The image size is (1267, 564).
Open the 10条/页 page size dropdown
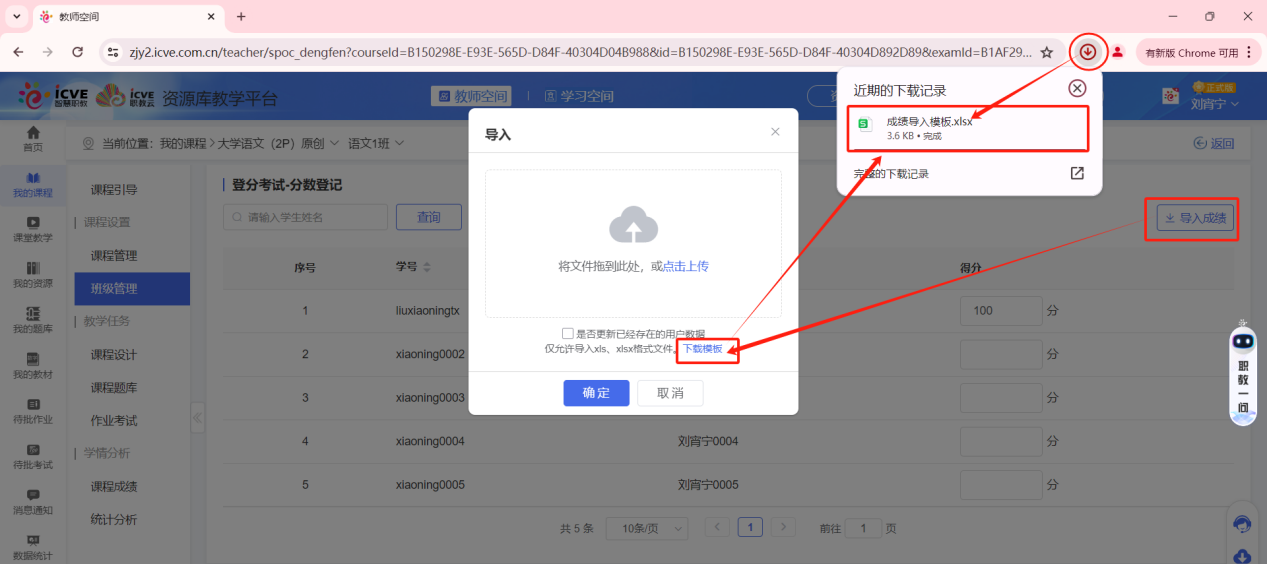[x=647, y=528]
